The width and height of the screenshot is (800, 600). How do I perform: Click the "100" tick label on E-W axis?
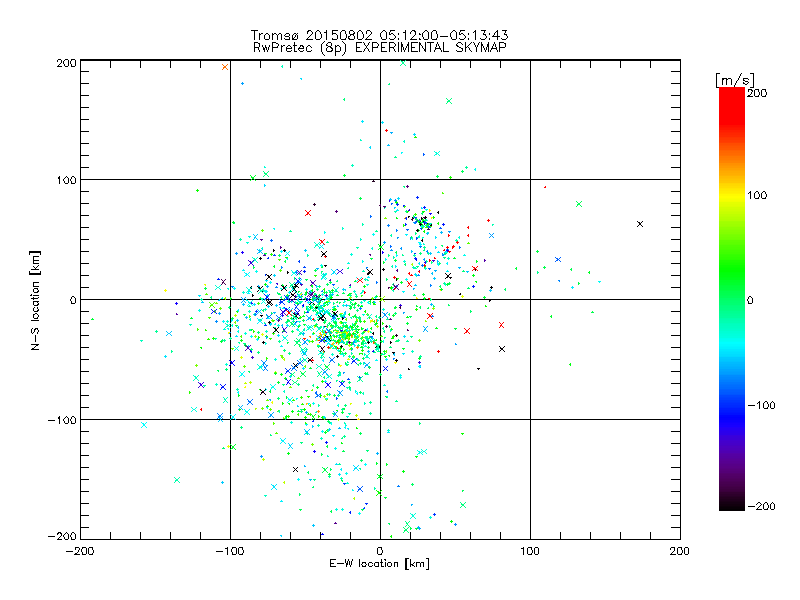pyautogui.click(x=530, y=551)
